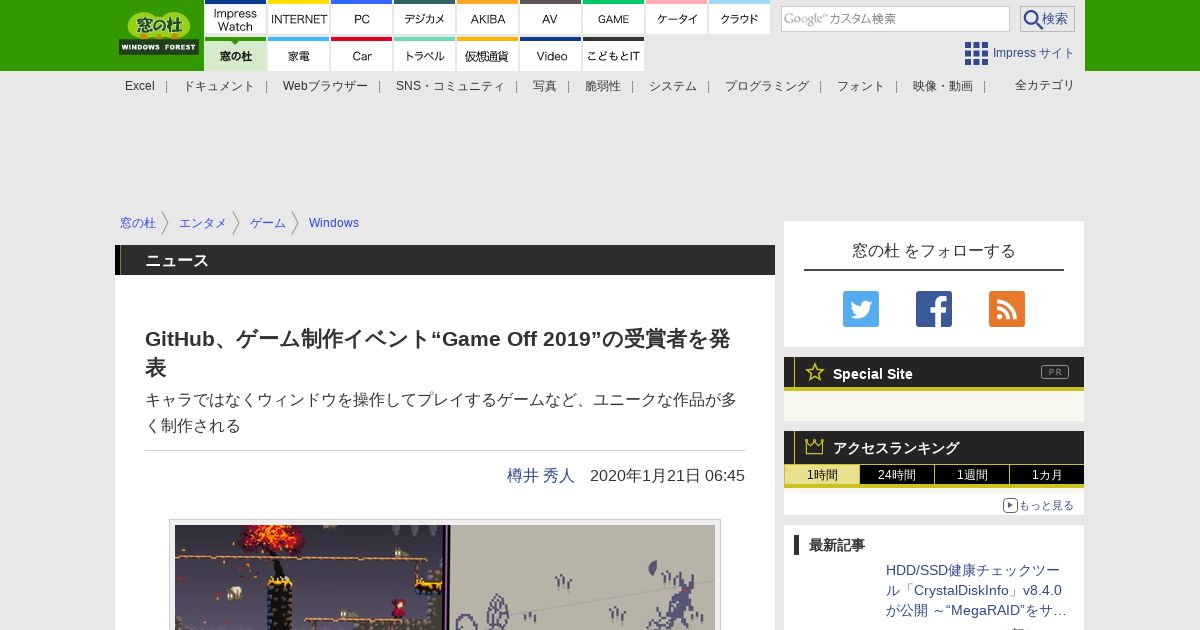Click the ゲーム breadcrumb link

268,223
